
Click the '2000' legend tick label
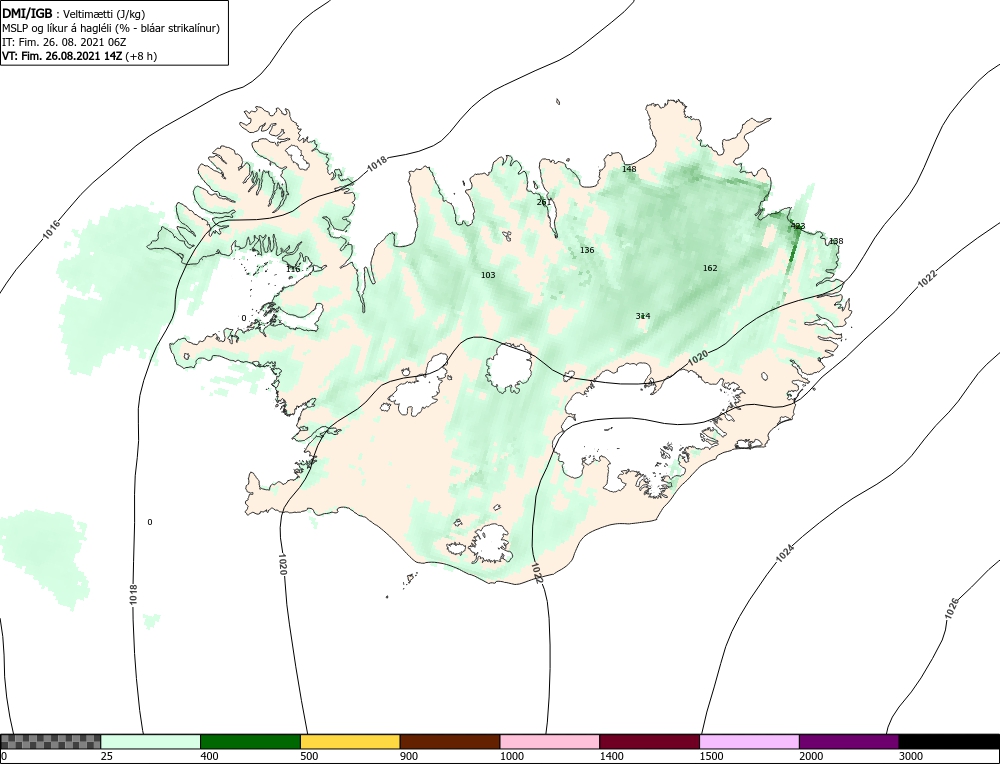click(x=811, y=756)
